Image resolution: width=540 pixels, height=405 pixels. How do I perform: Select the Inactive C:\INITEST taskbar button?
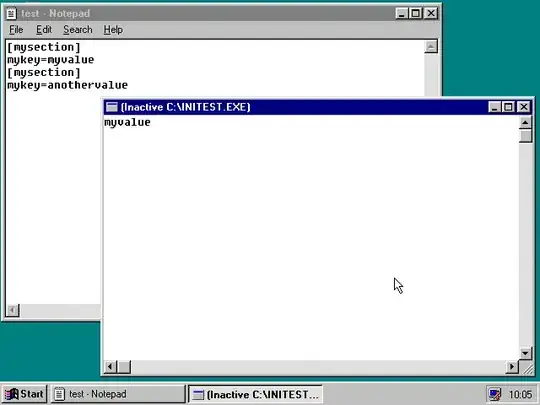[x=255, y=394]
